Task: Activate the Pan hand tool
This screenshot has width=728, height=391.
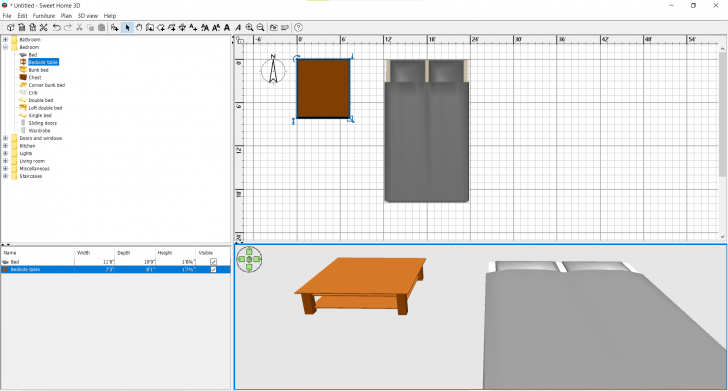Action: tap(138, 28)
